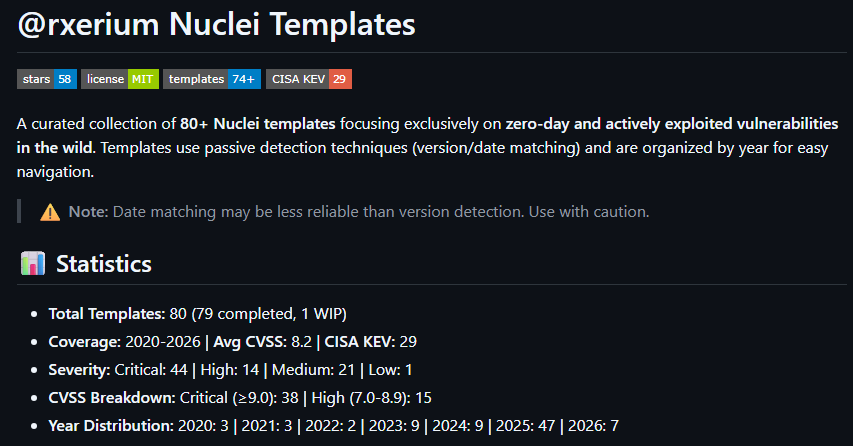This screenshot has width=853, height=446.
Task: Click the stars 58 badge
Action: (x=46, y=79)
